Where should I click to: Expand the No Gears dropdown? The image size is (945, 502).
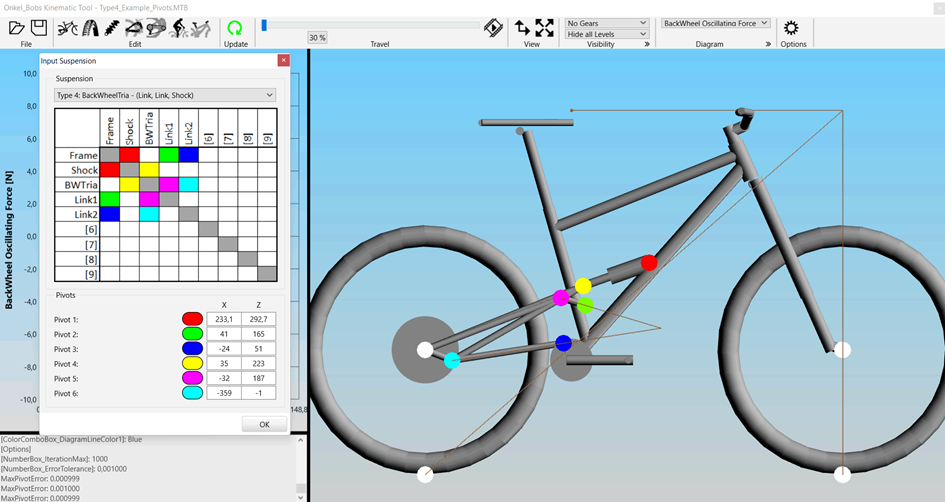607,23
